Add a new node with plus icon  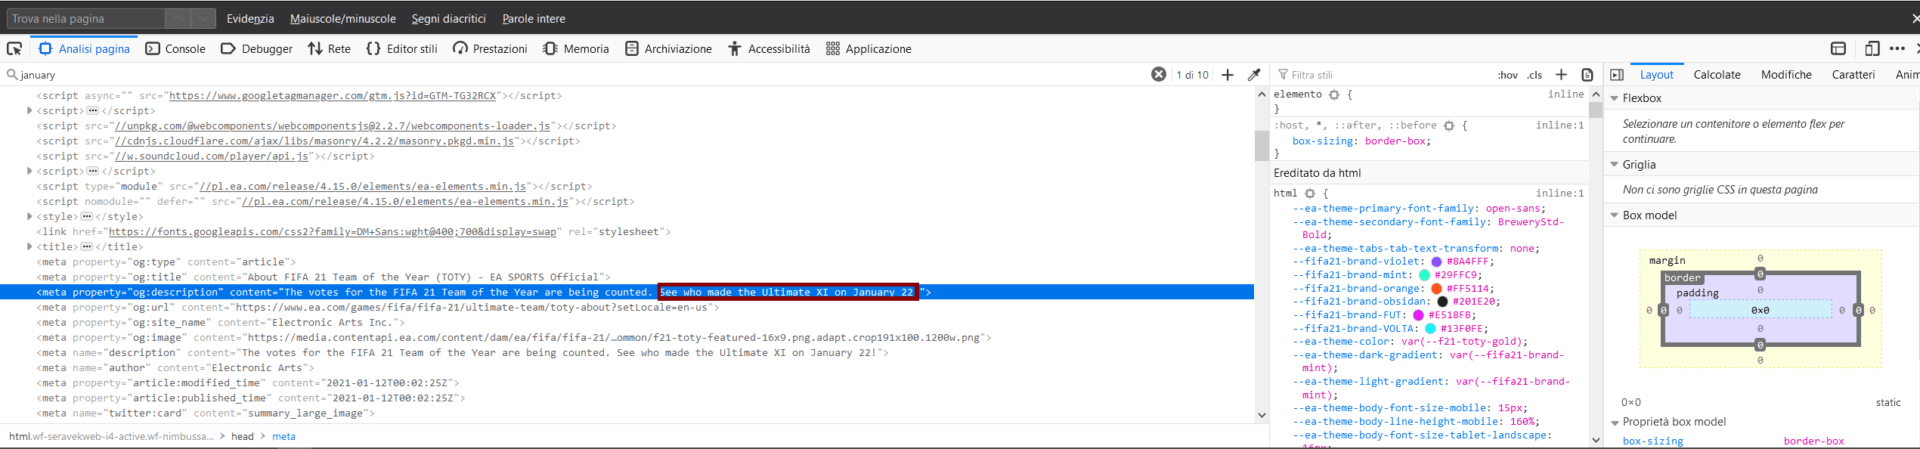pos(1227,74)
